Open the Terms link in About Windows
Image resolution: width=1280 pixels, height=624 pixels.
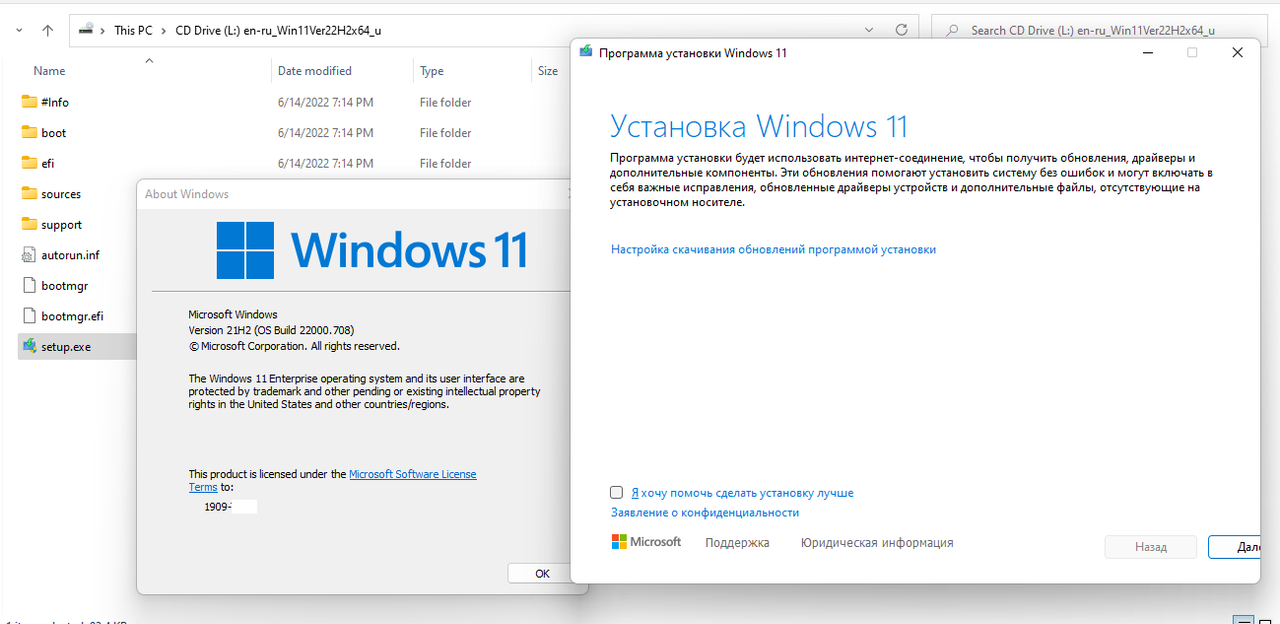coord(203,487)
